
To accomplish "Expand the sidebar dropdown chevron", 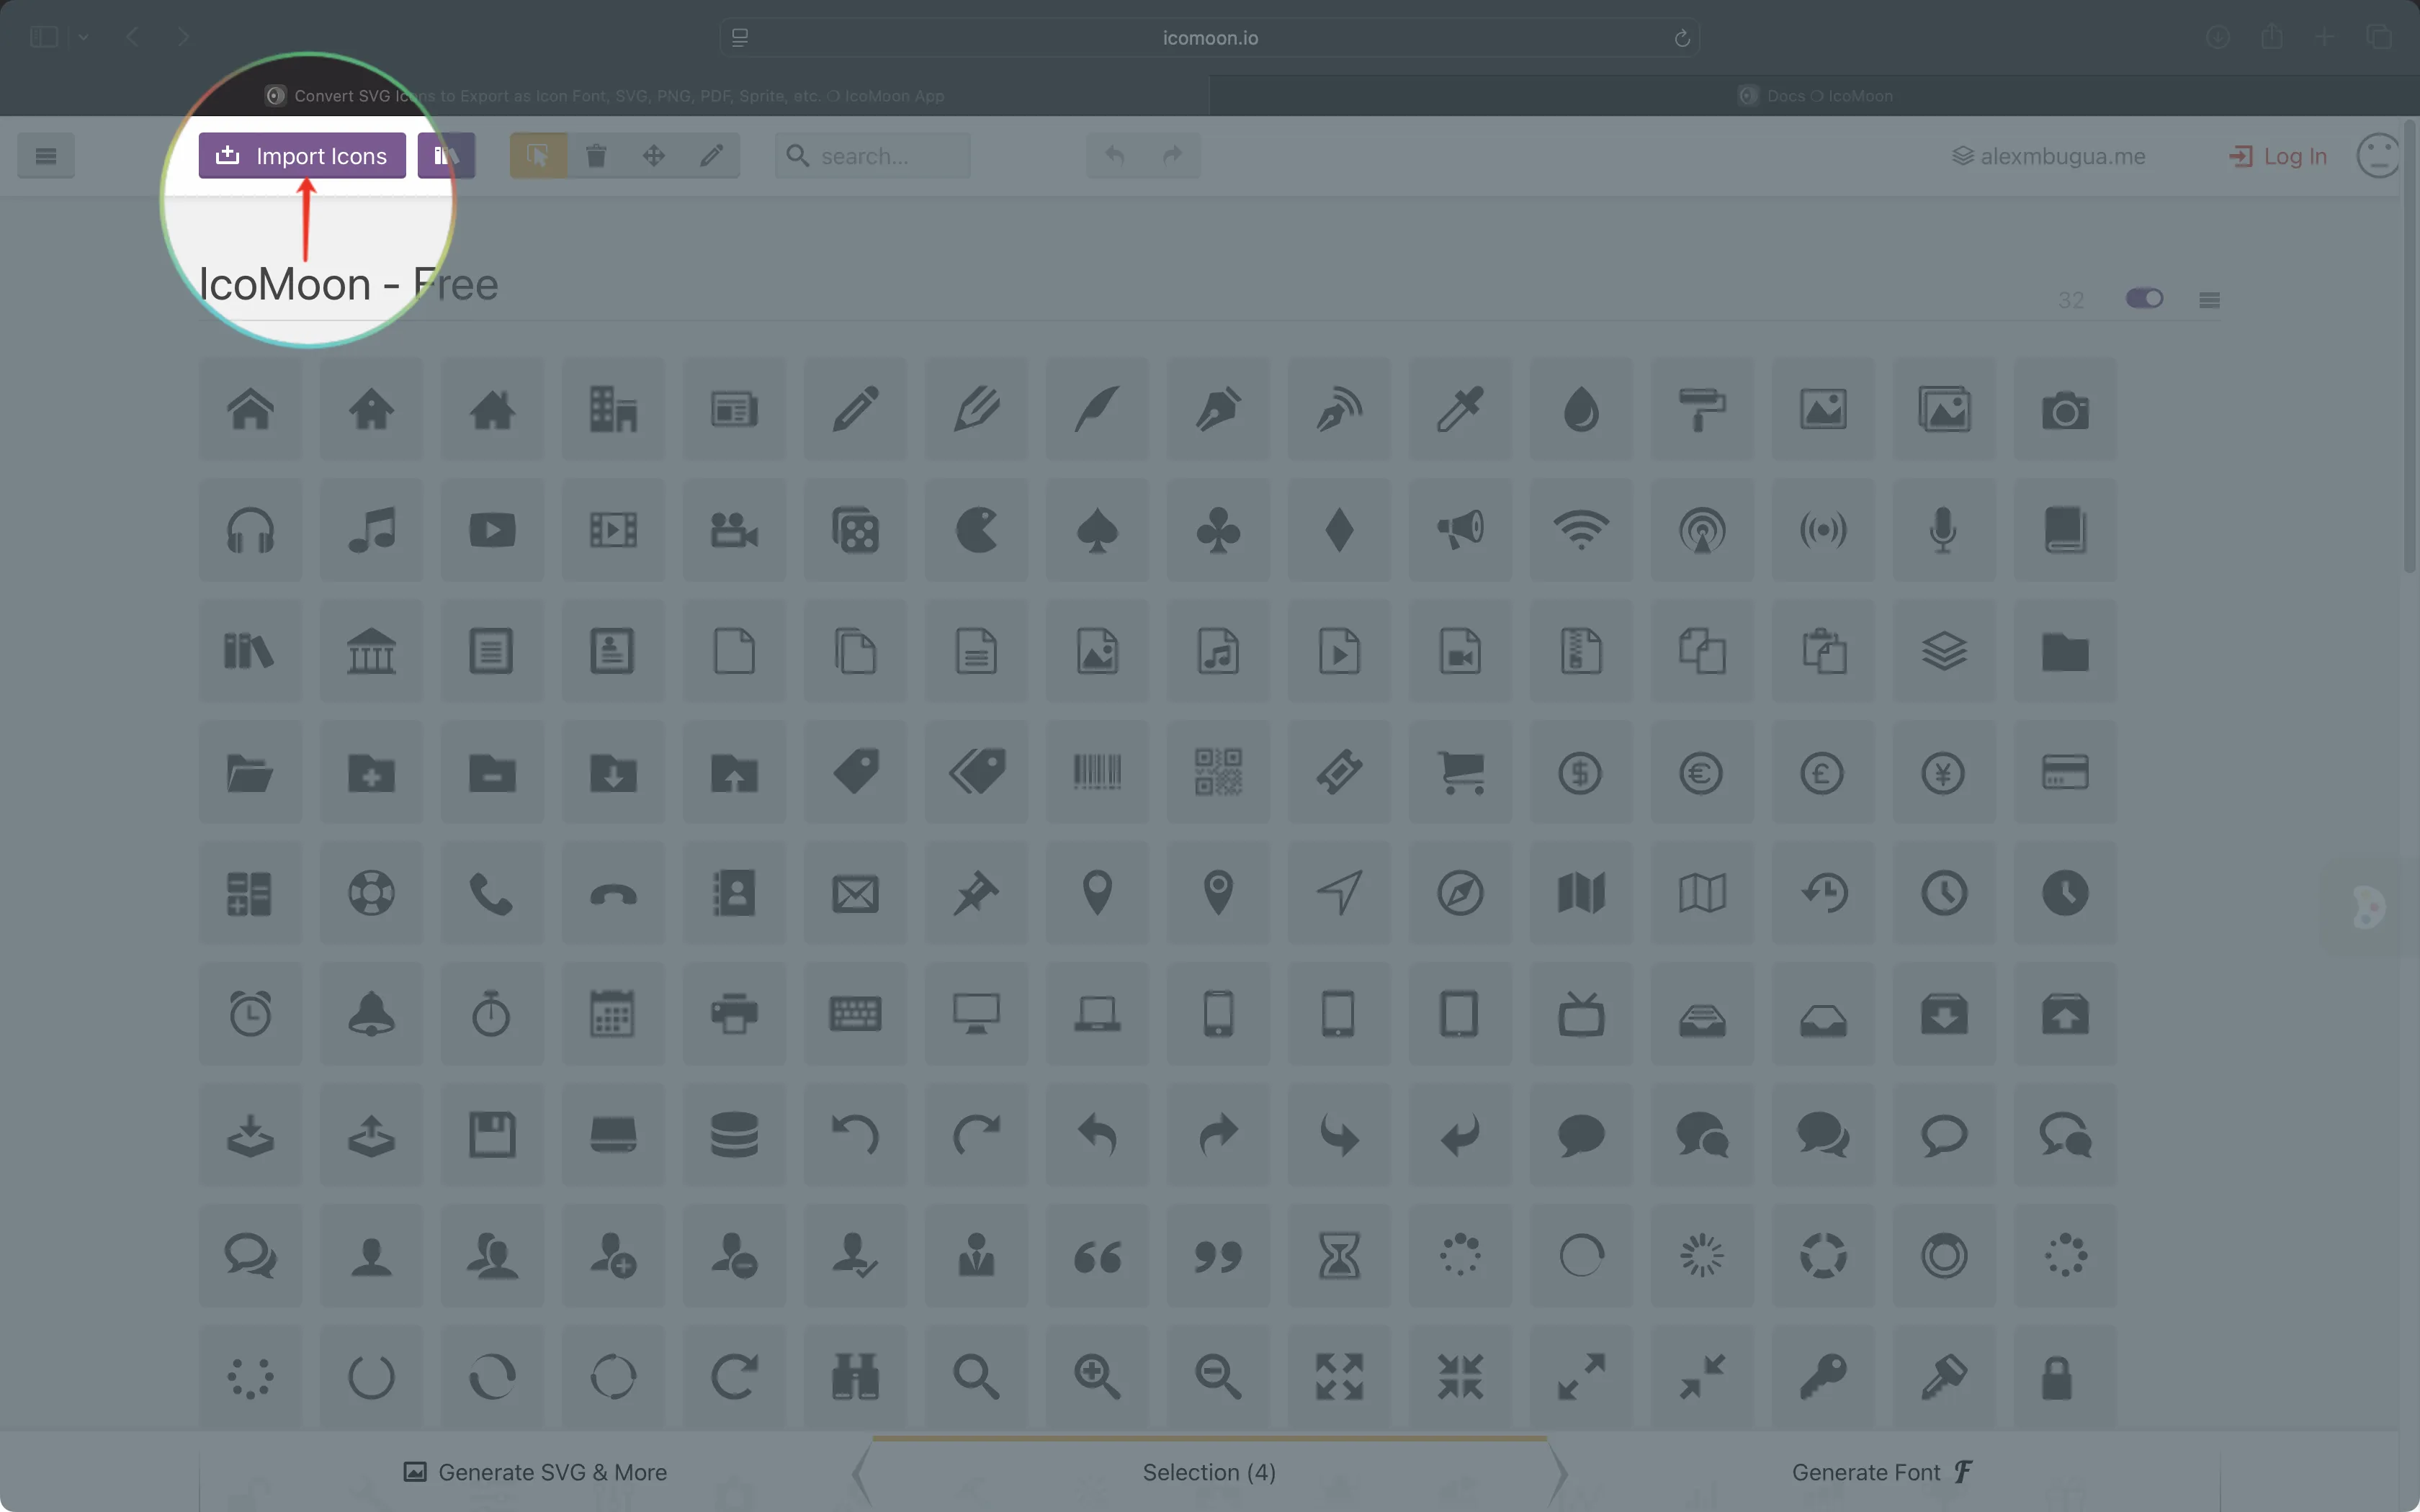I will click(x=83, y=37).
